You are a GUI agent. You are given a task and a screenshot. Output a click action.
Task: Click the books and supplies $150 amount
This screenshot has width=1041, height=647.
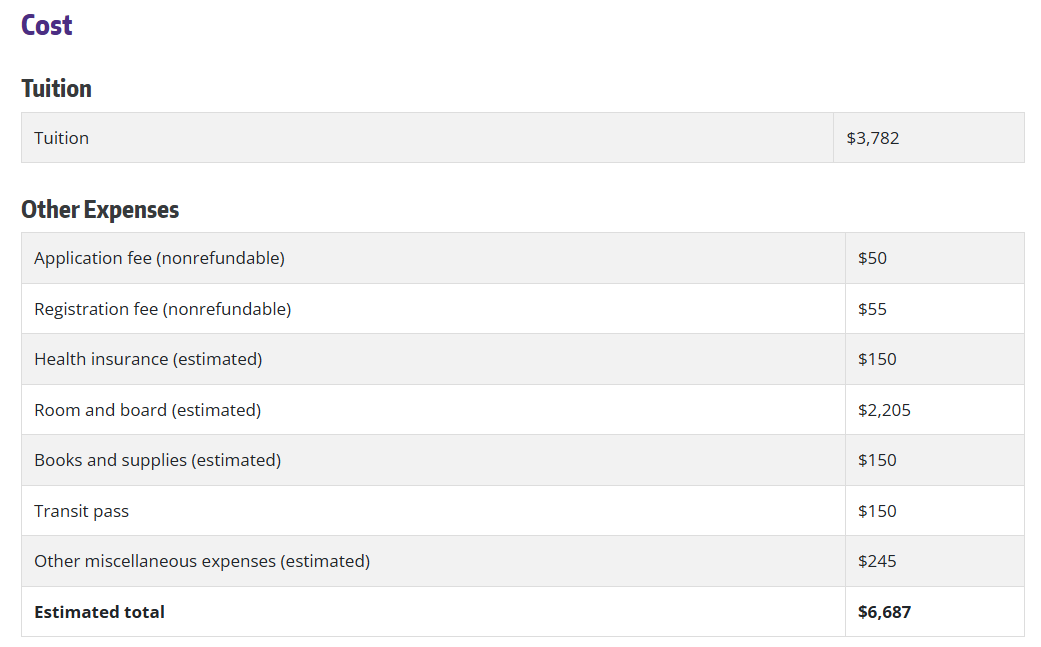click(877, 460)
